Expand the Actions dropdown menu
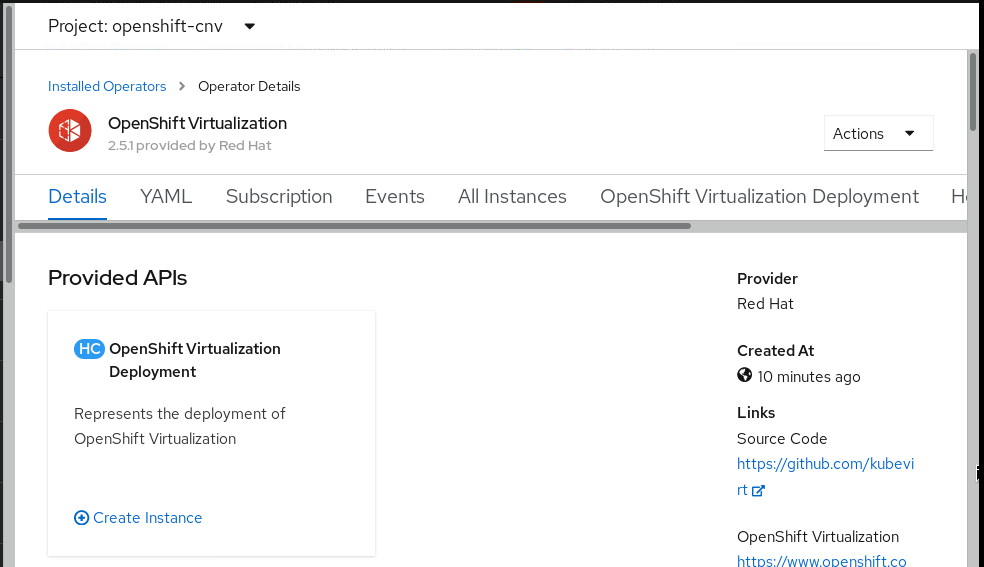Screen dimensions: 984x567 pyautogui.click(x=877, y=134)
